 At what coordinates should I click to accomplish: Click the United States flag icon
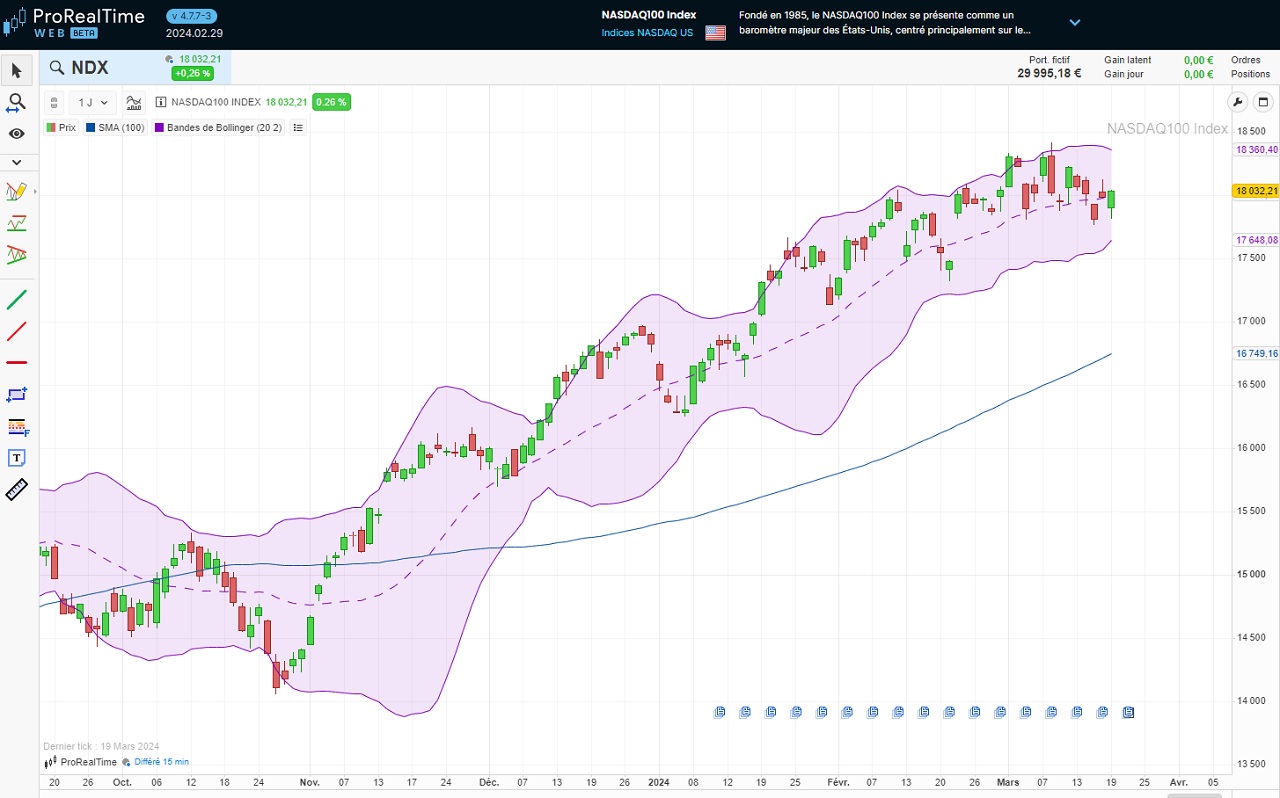[x=715, y=33]
